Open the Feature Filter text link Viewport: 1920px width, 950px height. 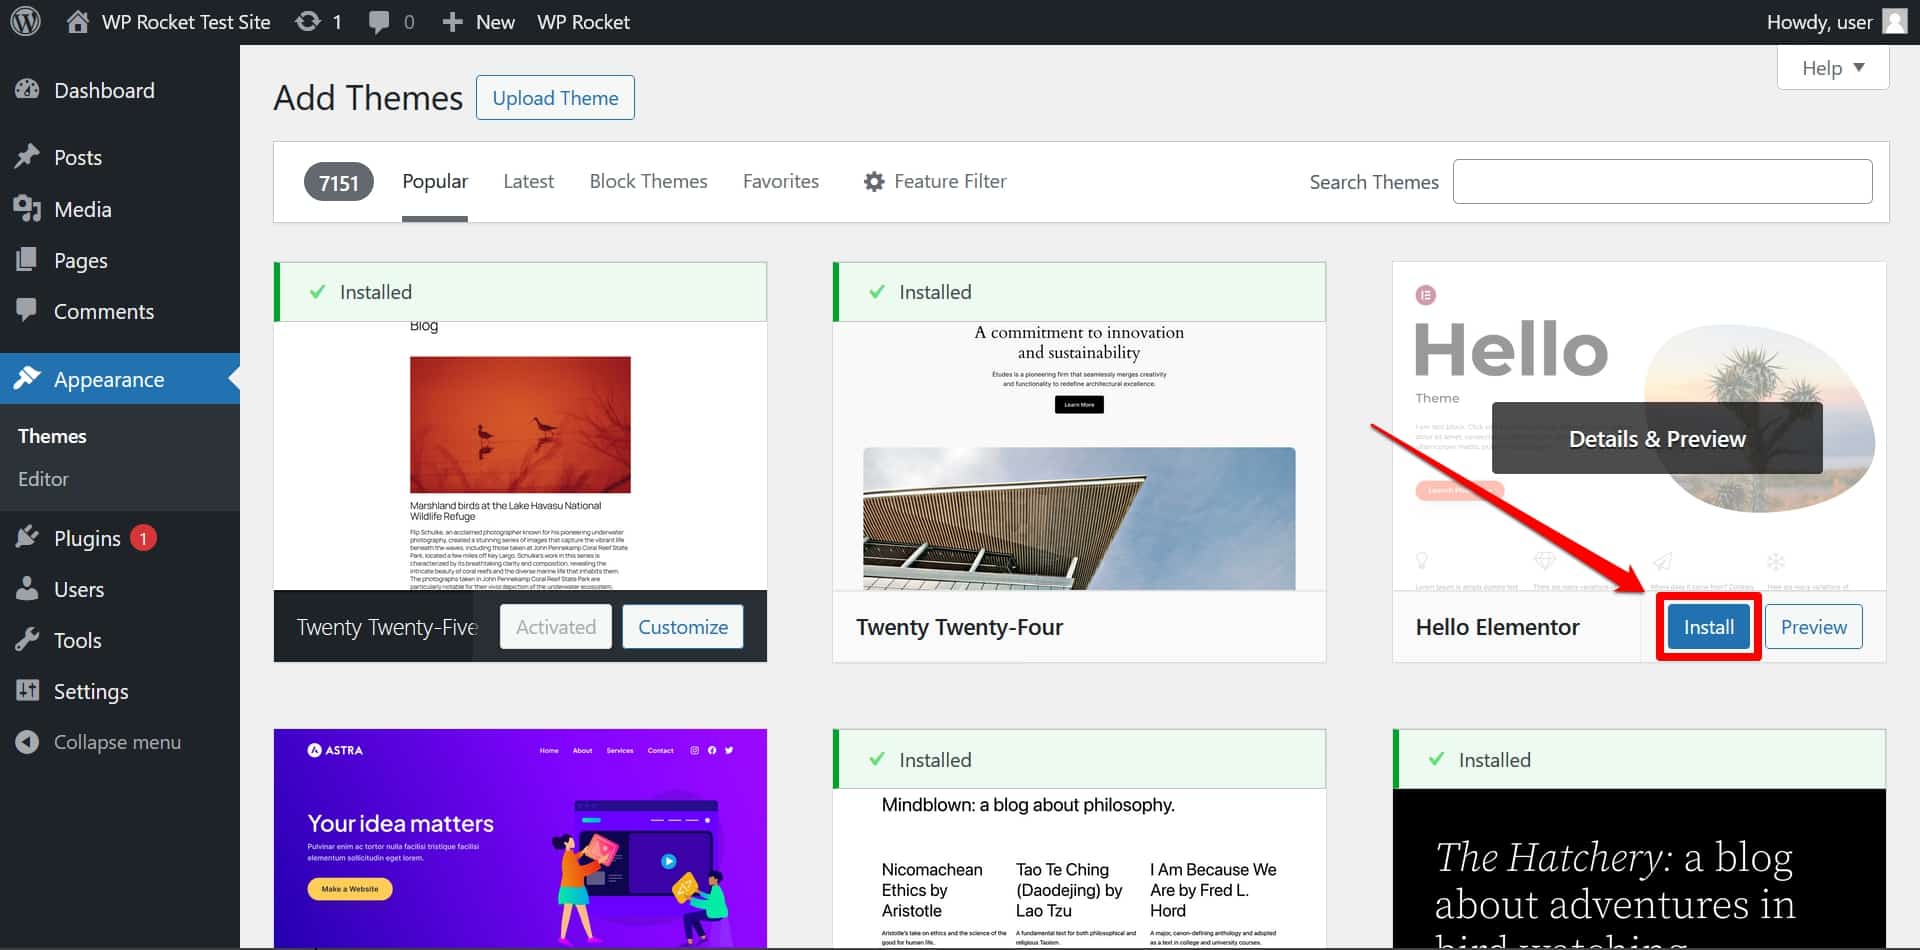coord(950,181)
